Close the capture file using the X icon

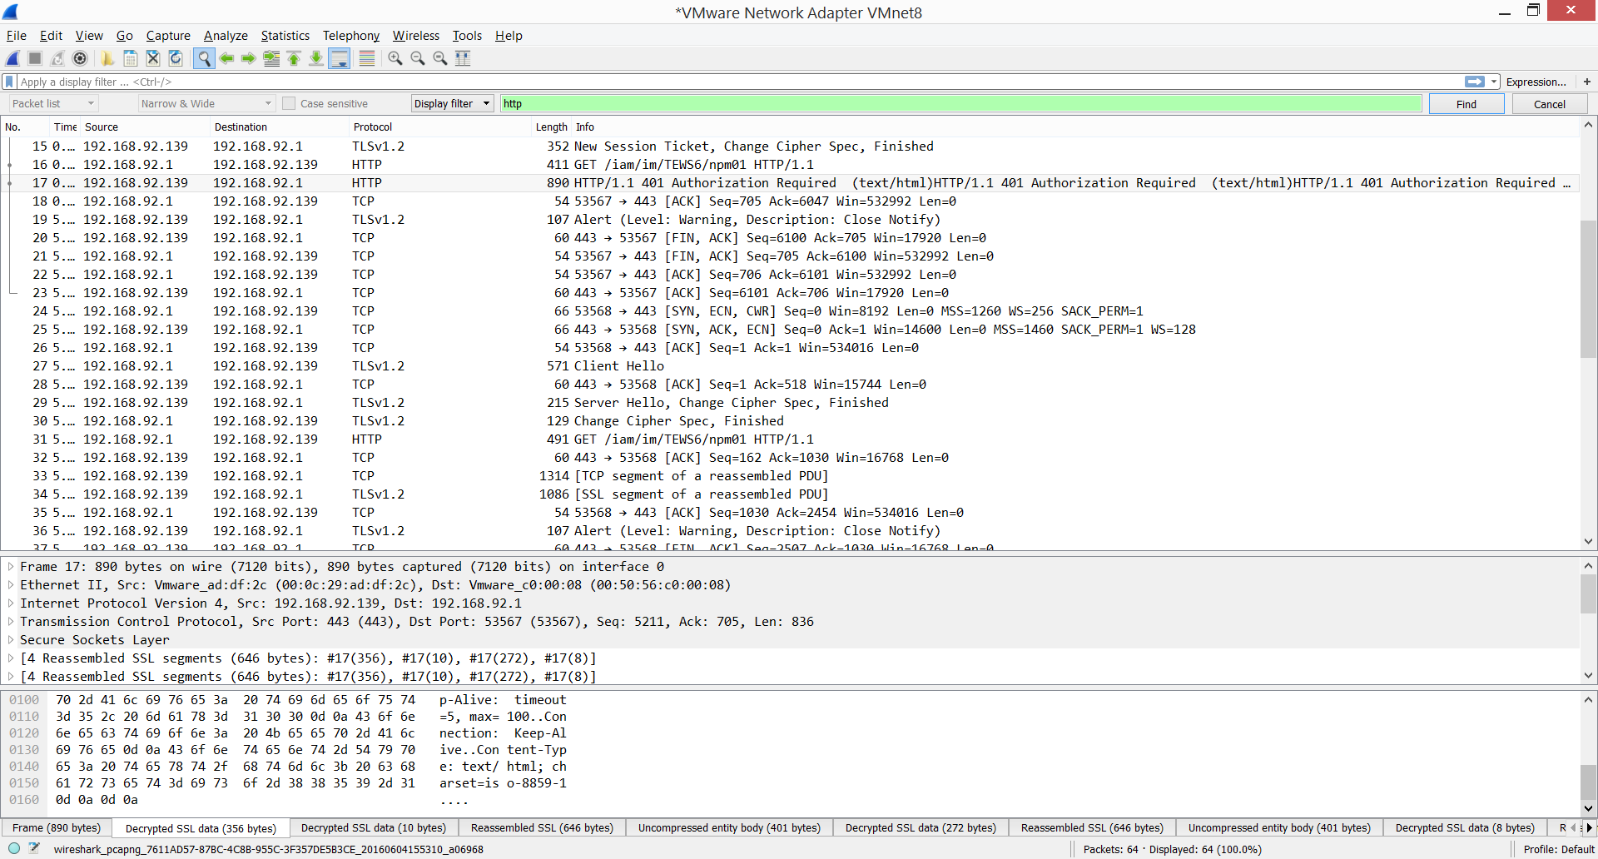pos(153,59)
